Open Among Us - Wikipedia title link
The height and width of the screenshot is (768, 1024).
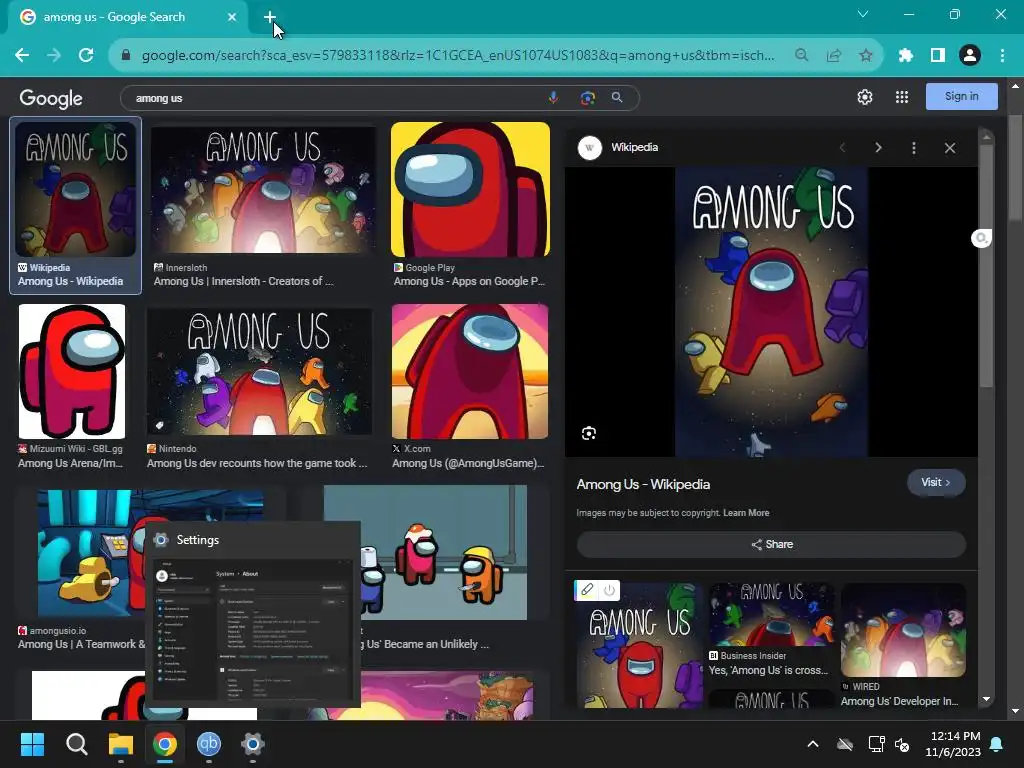[x=643, y=485]
